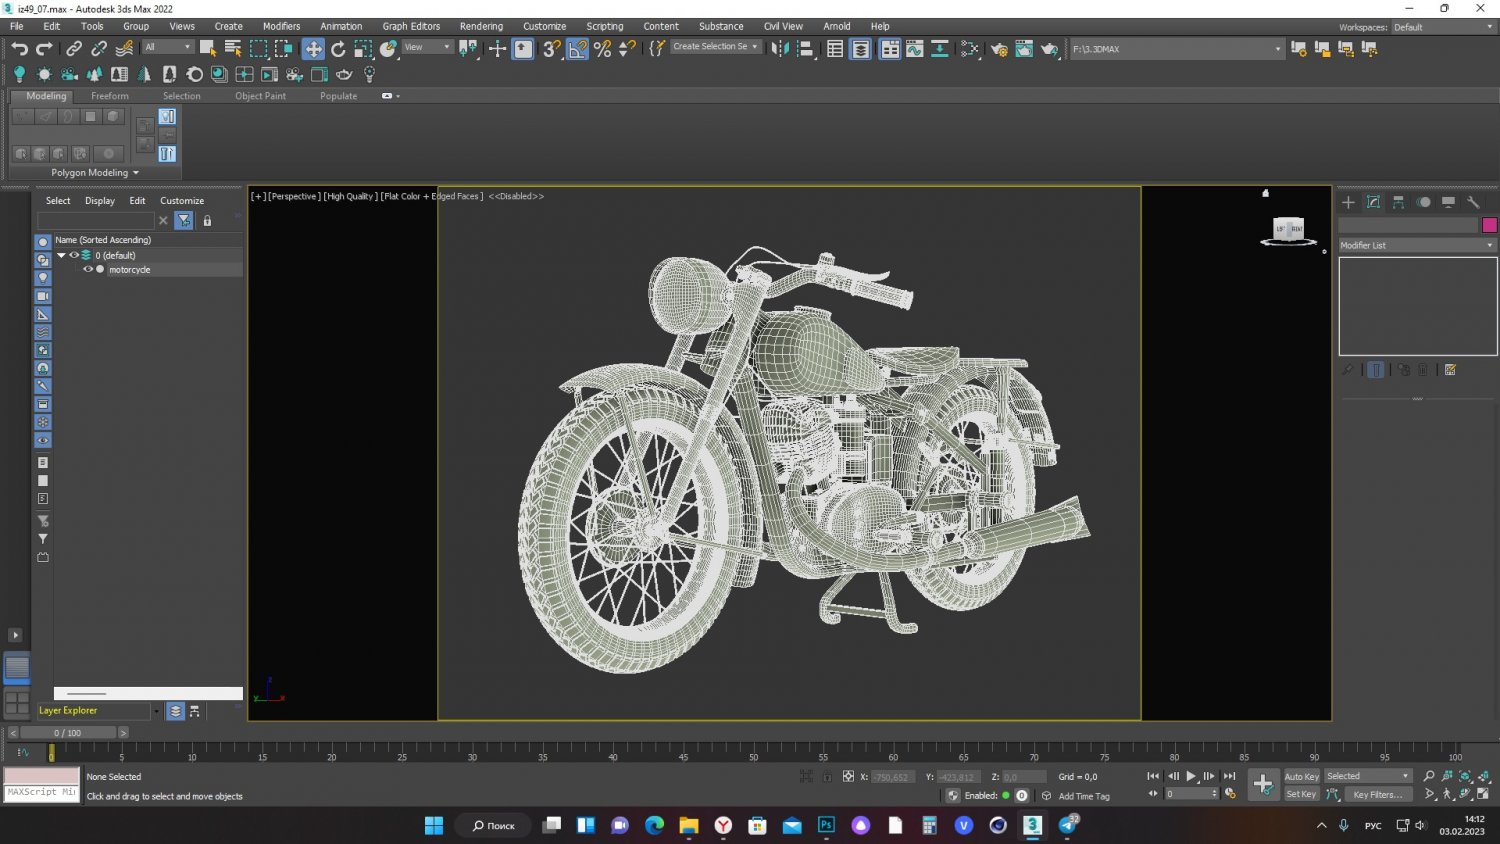Open the Render Setup teapot icon
The width and height of the screenshot is (1500, 844).
998,49
